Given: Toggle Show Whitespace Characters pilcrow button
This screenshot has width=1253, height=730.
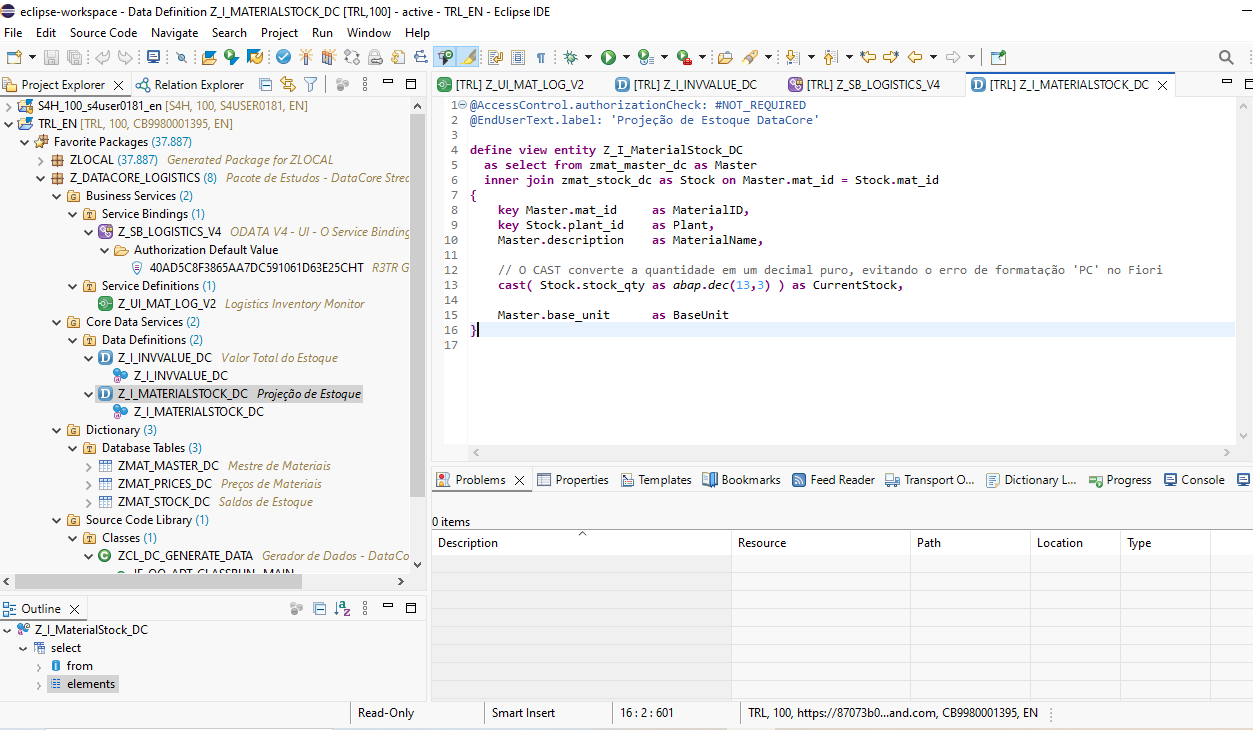Looking at the screenshot, I should pyautogui.click(x=541, y=57).
